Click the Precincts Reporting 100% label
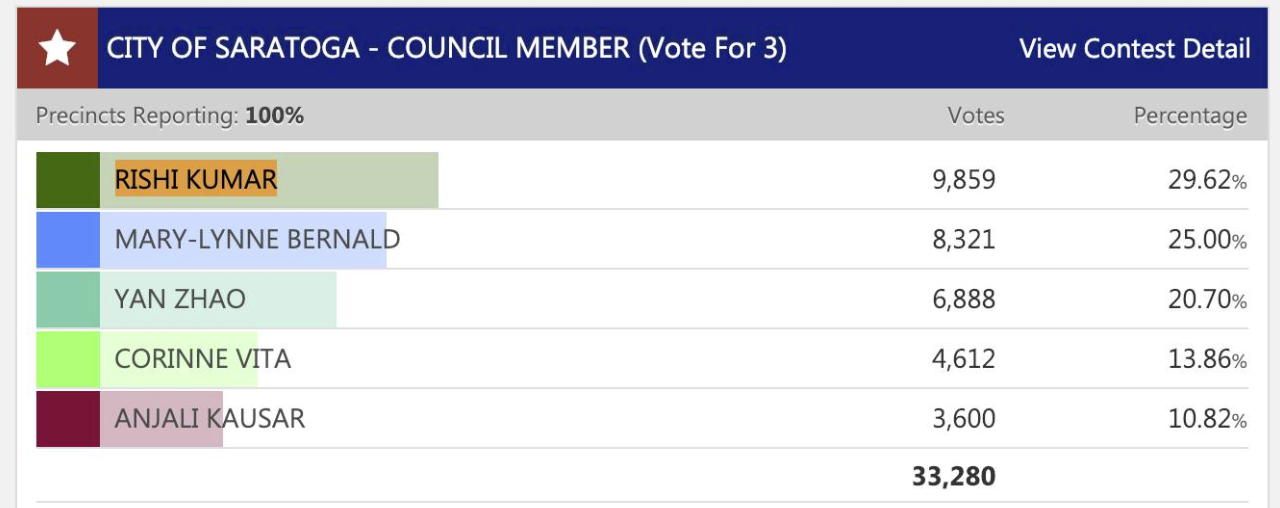Viewport: 1280px width, 508px height. pos(170,116)
